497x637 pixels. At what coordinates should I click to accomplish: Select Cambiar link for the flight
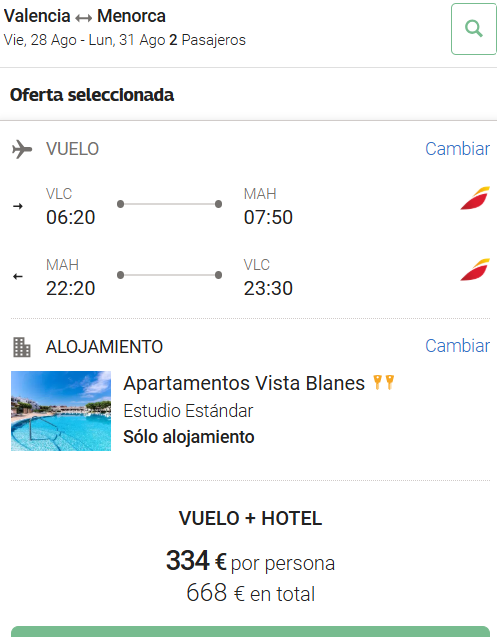click(x=457, y=149)
